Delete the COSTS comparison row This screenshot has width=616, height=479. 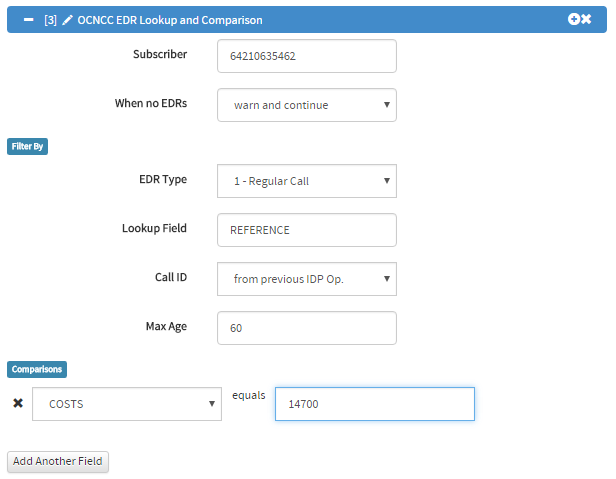coord(18,403)
